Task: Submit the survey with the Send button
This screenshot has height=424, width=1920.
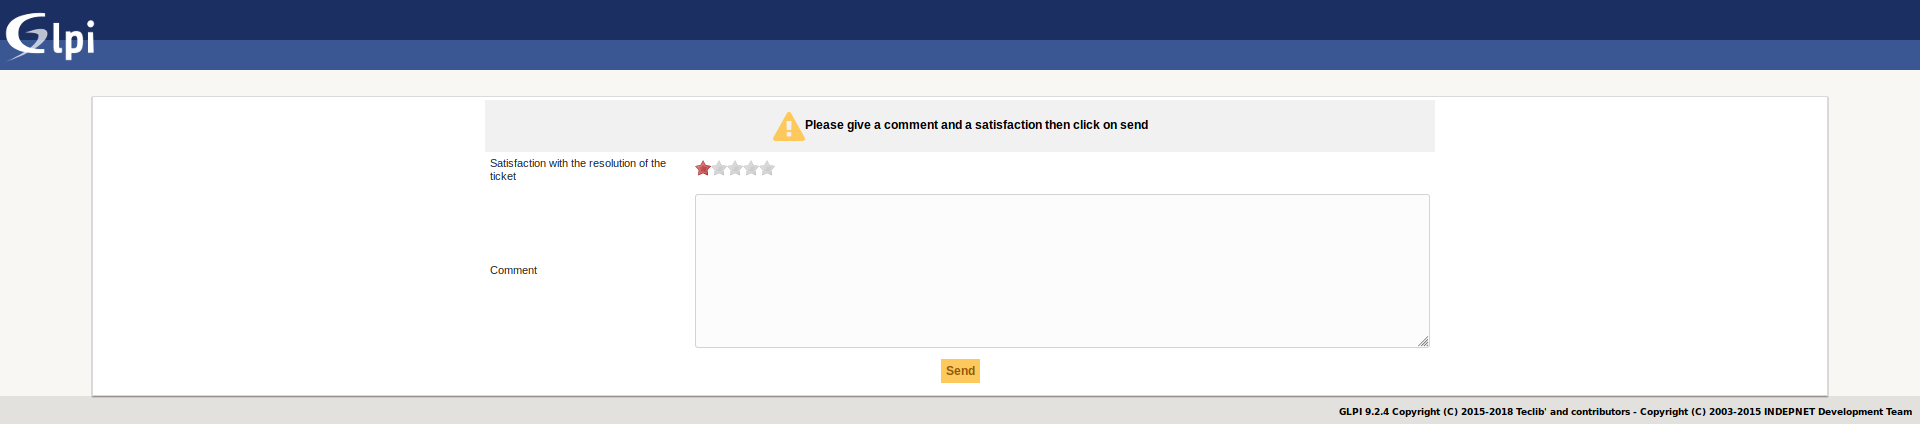Action: click(960, 371)
